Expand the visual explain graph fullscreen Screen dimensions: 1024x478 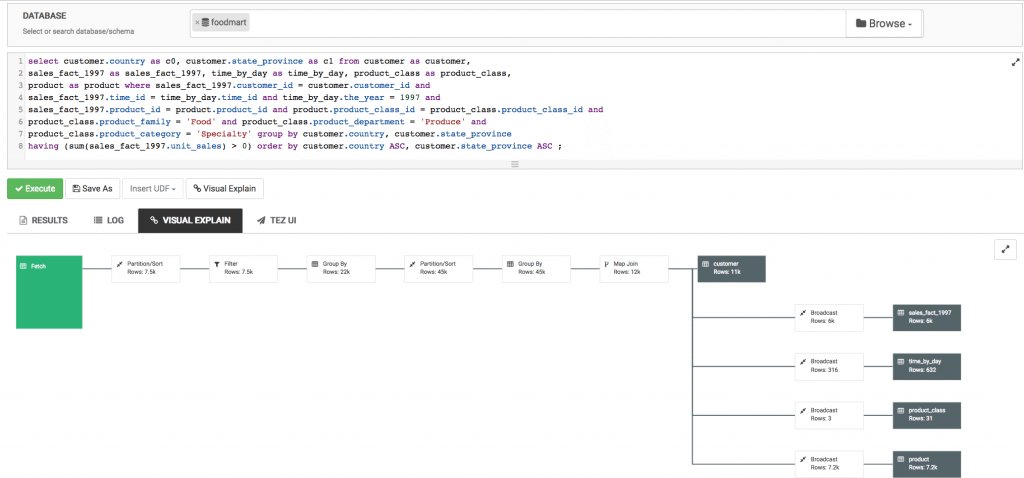(1005, 249)
